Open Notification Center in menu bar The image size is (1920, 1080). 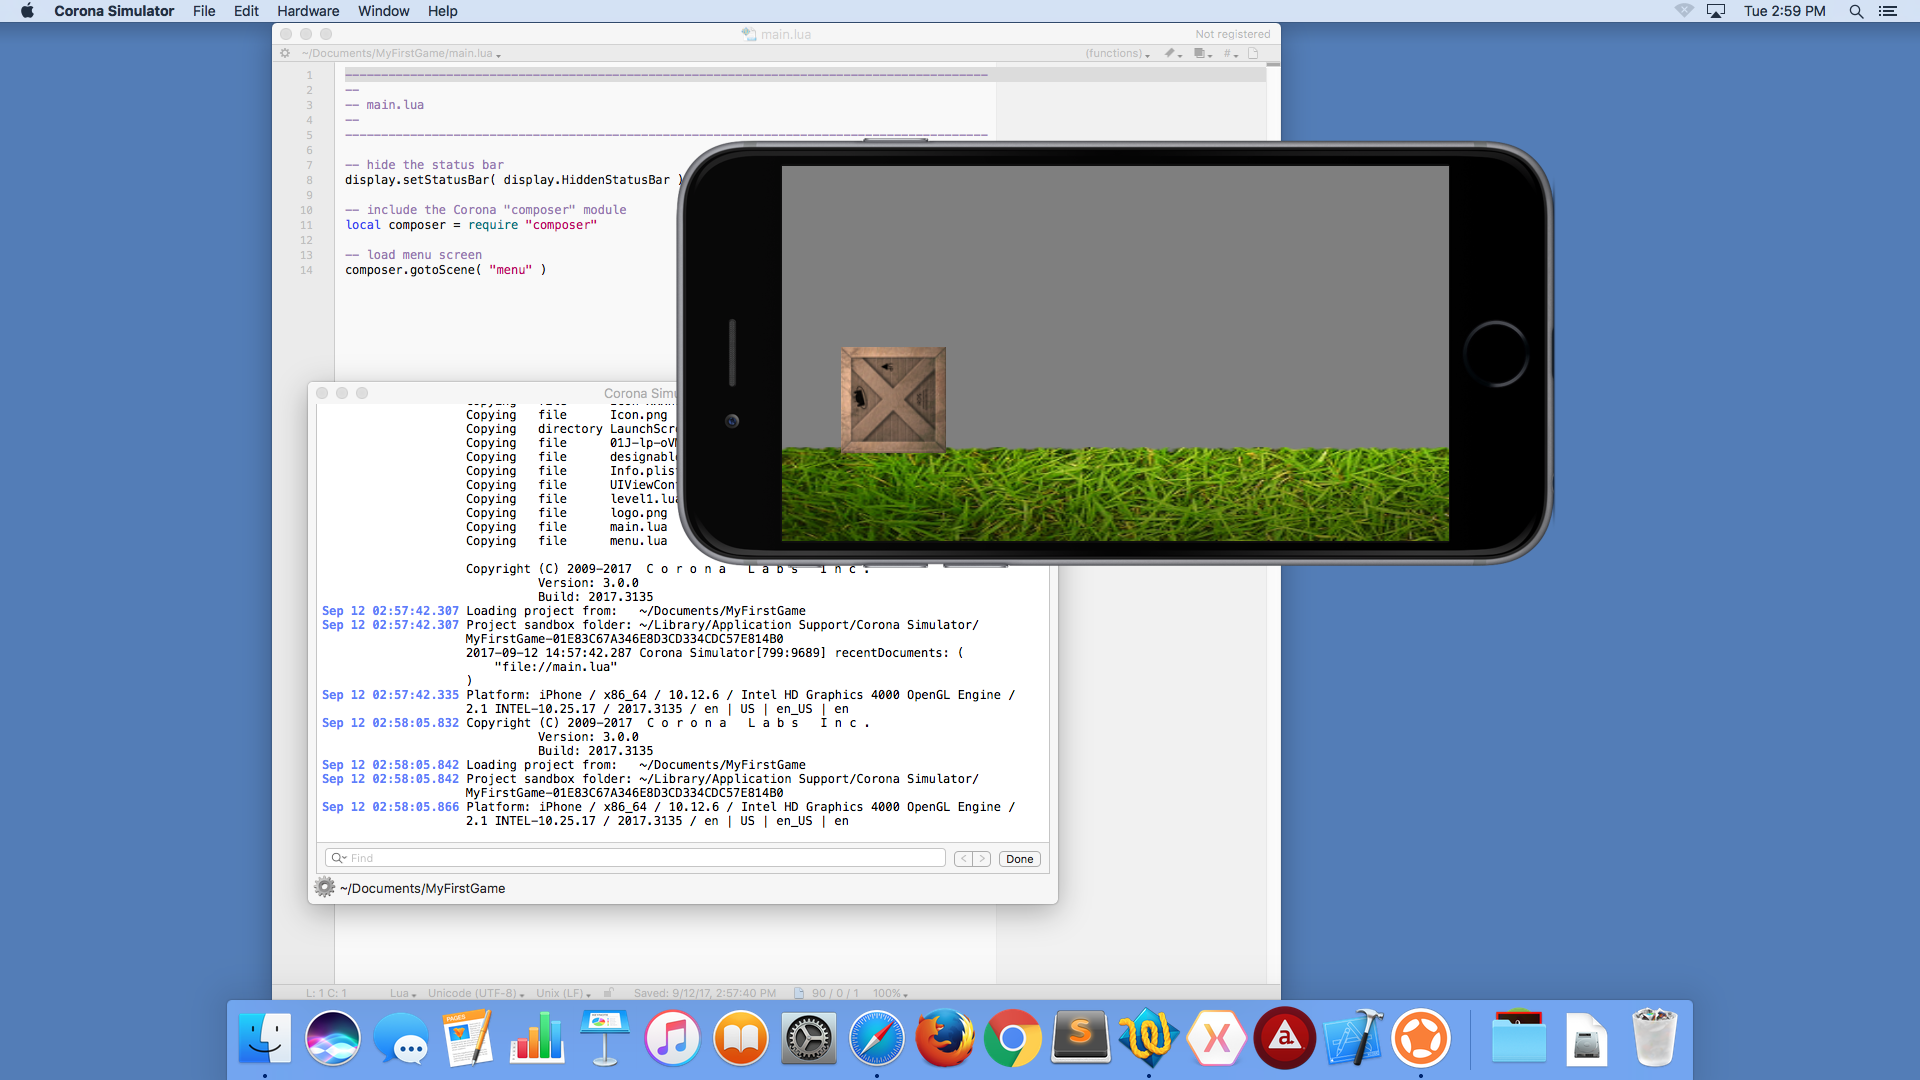coord(1888,11)
